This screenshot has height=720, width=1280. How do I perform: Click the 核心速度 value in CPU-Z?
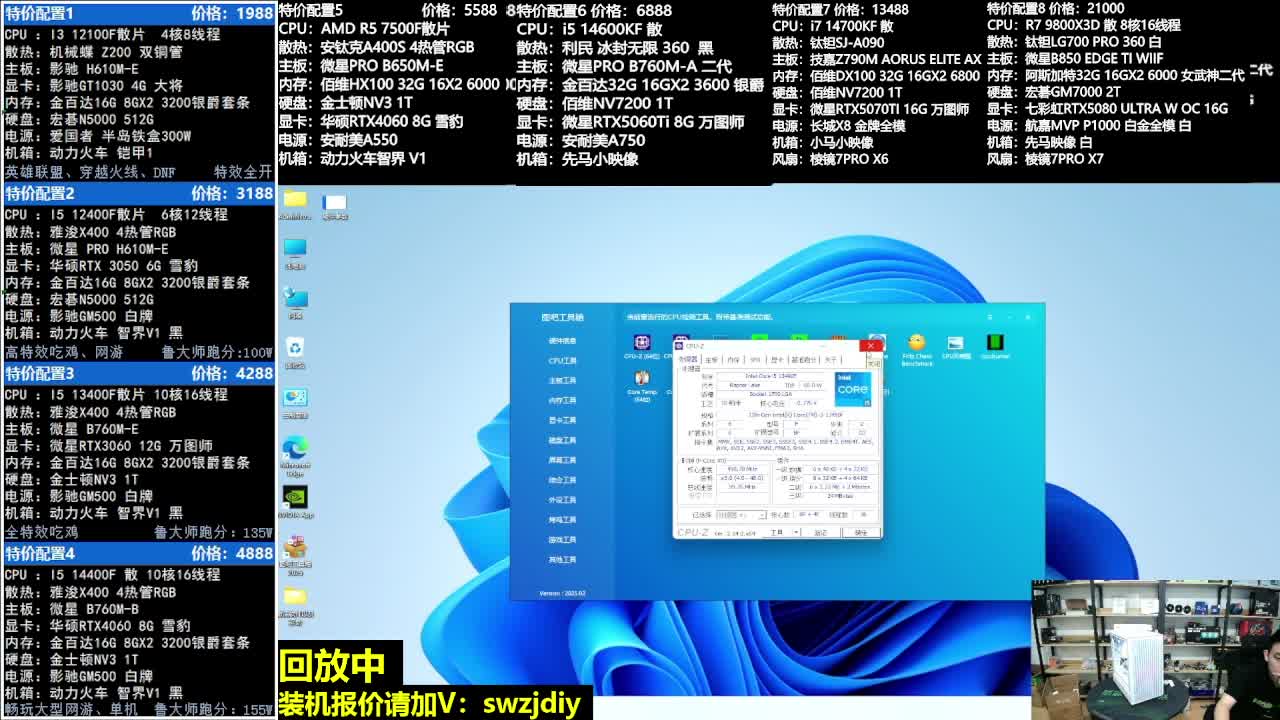point(743,469)
